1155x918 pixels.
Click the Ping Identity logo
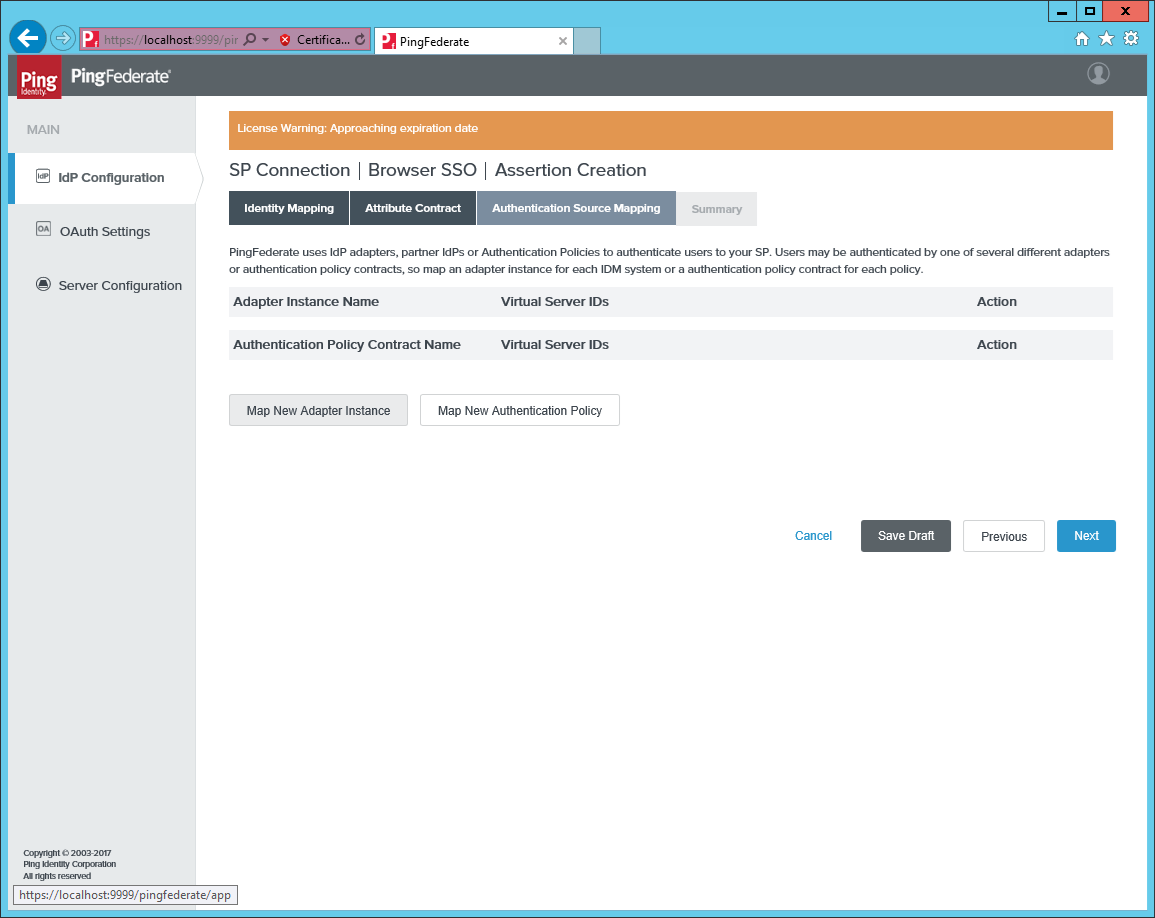pyautogui.click(x=39, y=77)
